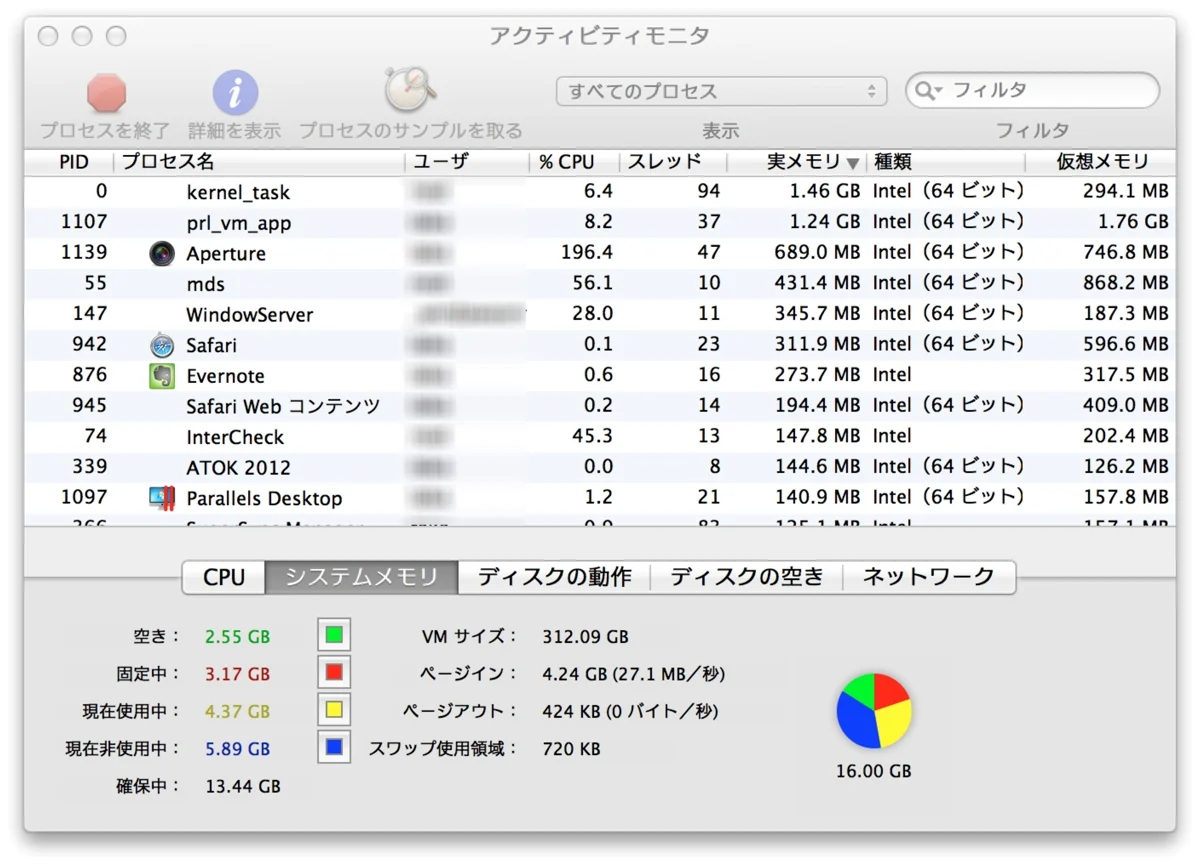Viewport: 1200px width, 866px height.
Task: Select the Evernote elephant icon
Action: pos(162,376)
